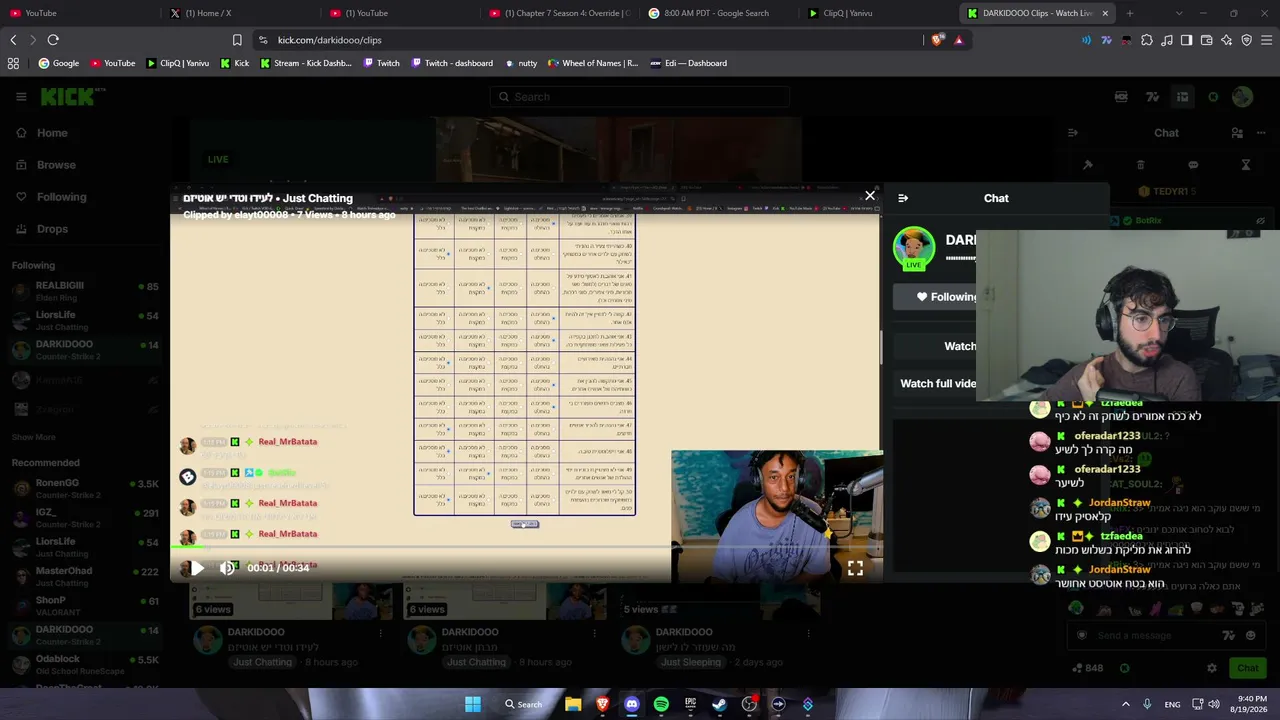Open RonenGG from Recommended list

pos(84,489)
